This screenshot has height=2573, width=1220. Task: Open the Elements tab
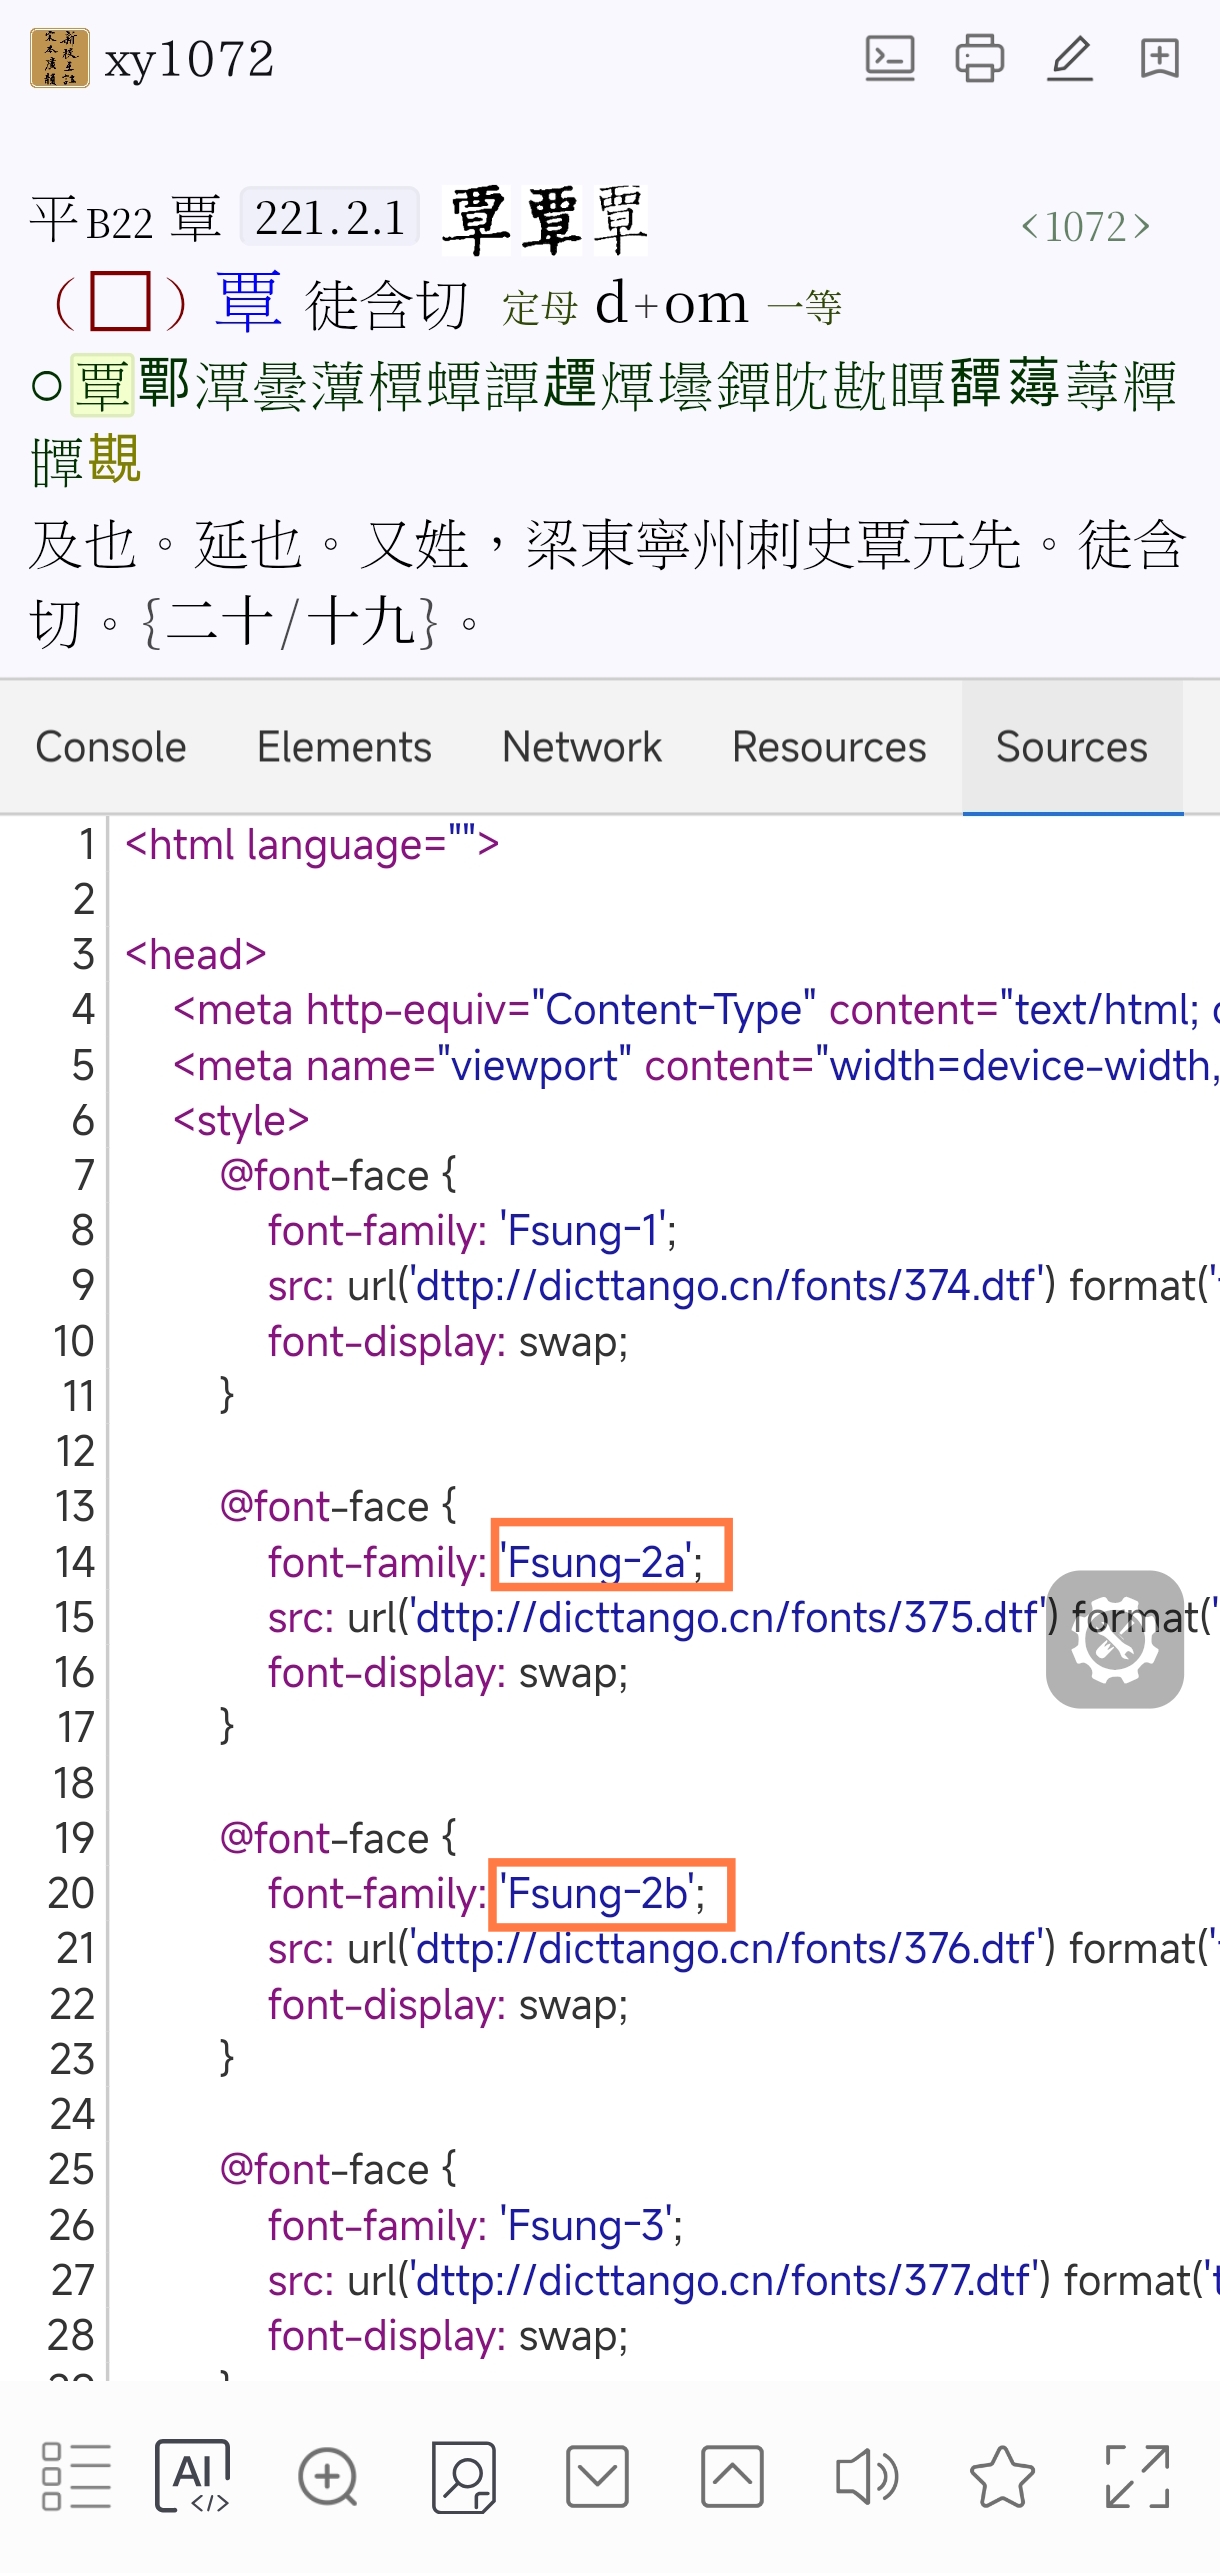[344, 747]
